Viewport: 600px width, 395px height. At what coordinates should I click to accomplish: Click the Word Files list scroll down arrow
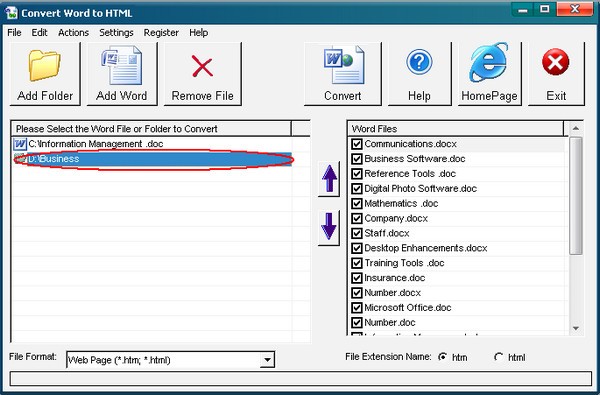[576, 328]
